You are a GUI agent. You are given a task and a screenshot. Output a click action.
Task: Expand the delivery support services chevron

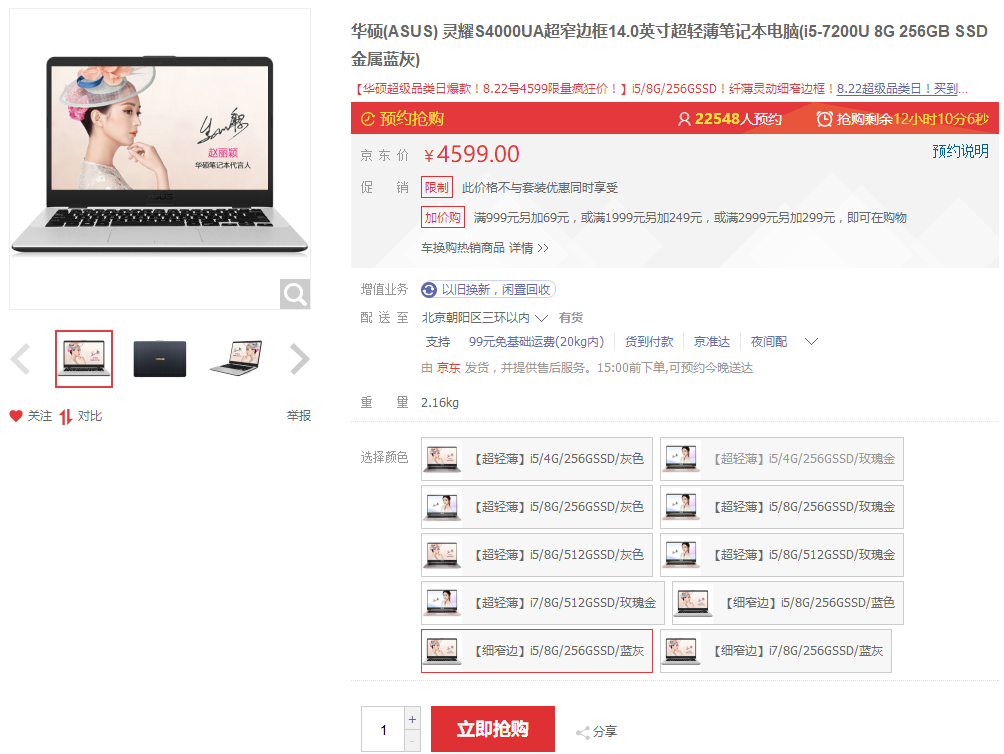pos(812,342)
